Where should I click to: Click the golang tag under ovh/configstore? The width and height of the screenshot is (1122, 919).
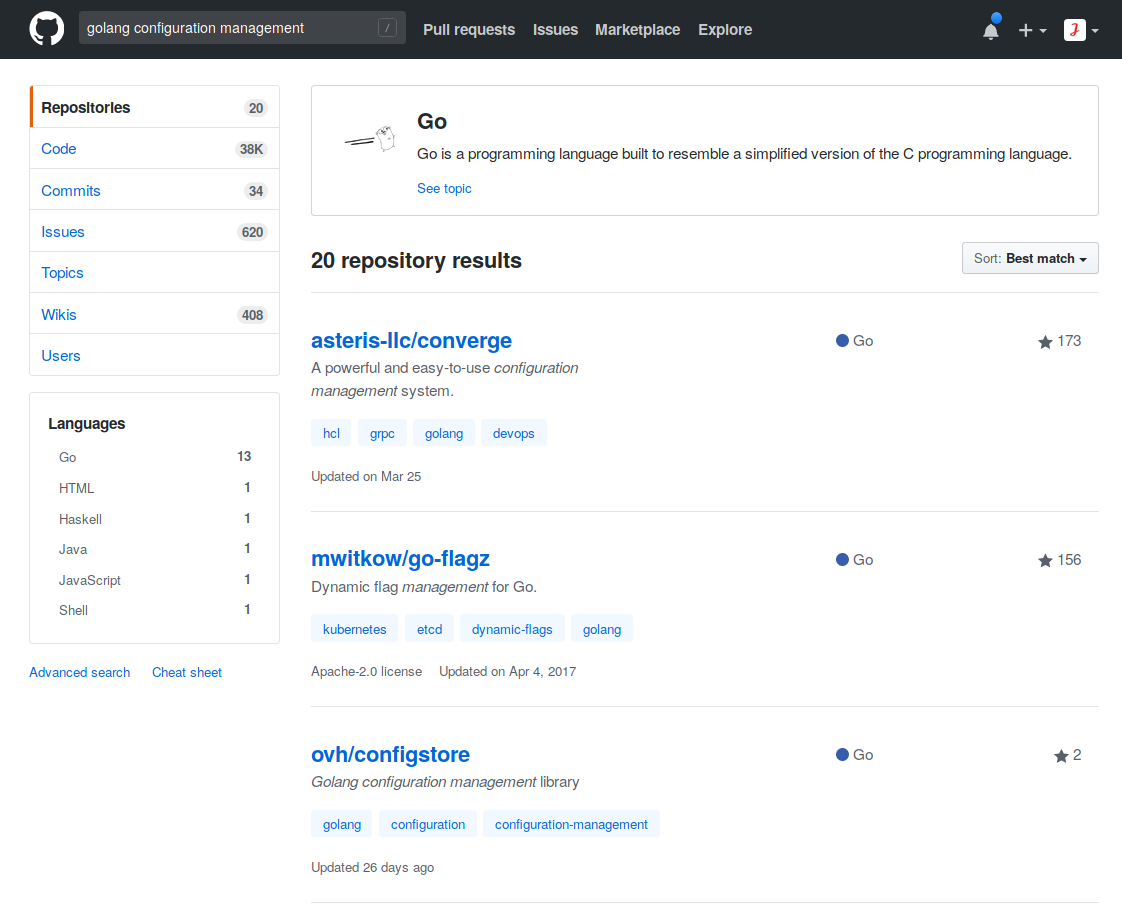pos(341,824)
